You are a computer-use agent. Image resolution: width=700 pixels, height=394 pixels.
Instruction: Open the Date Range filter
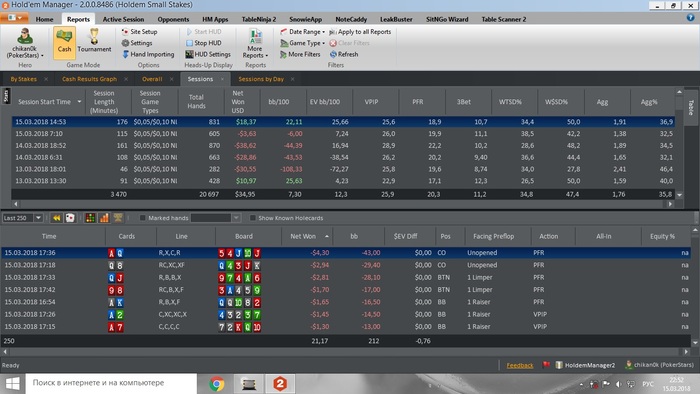302,32
